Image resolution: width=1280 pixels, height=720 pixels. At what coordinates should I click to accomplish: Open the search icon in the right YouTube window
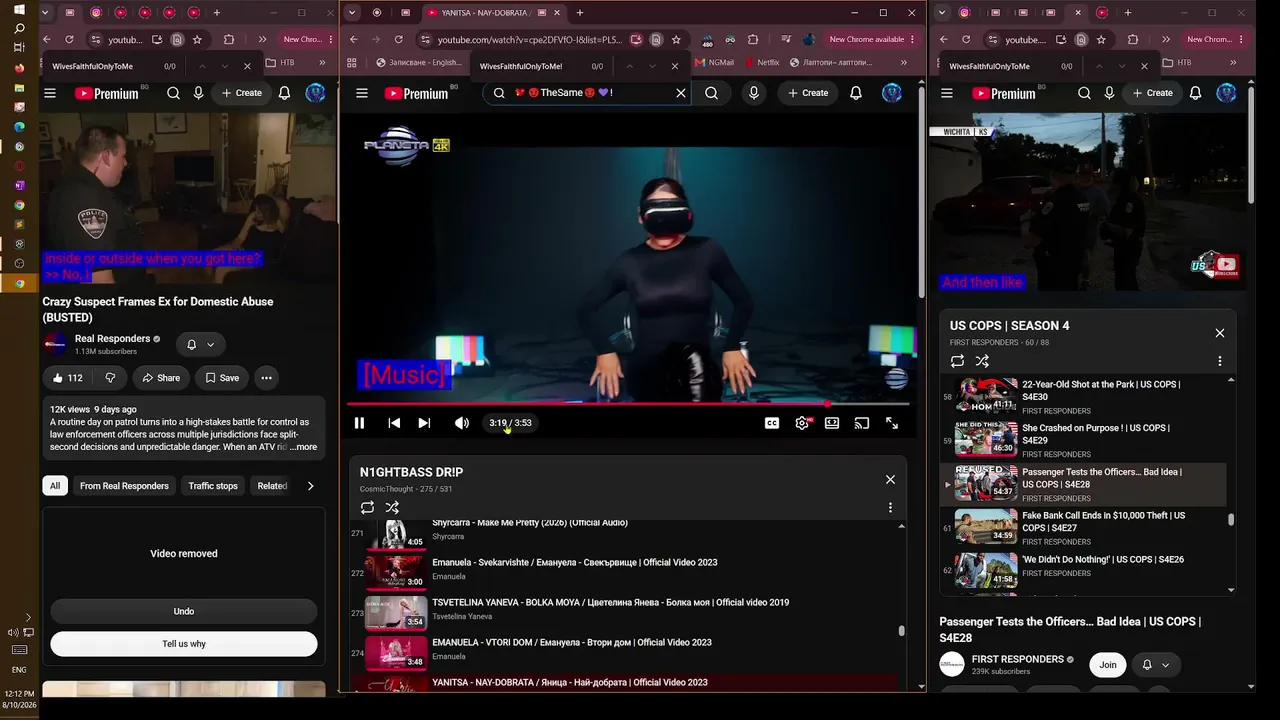pyautogui.click(x=1084, y=93)
